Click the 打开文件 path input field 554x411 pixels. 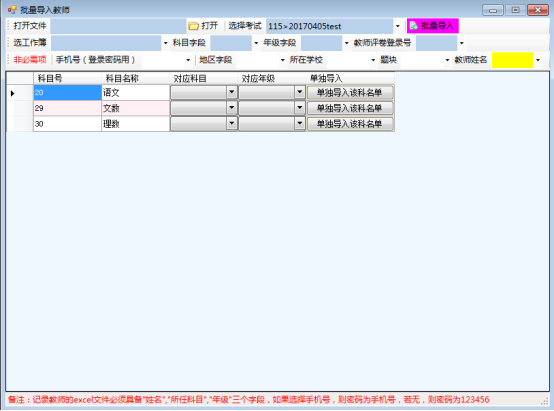point(118,26)
